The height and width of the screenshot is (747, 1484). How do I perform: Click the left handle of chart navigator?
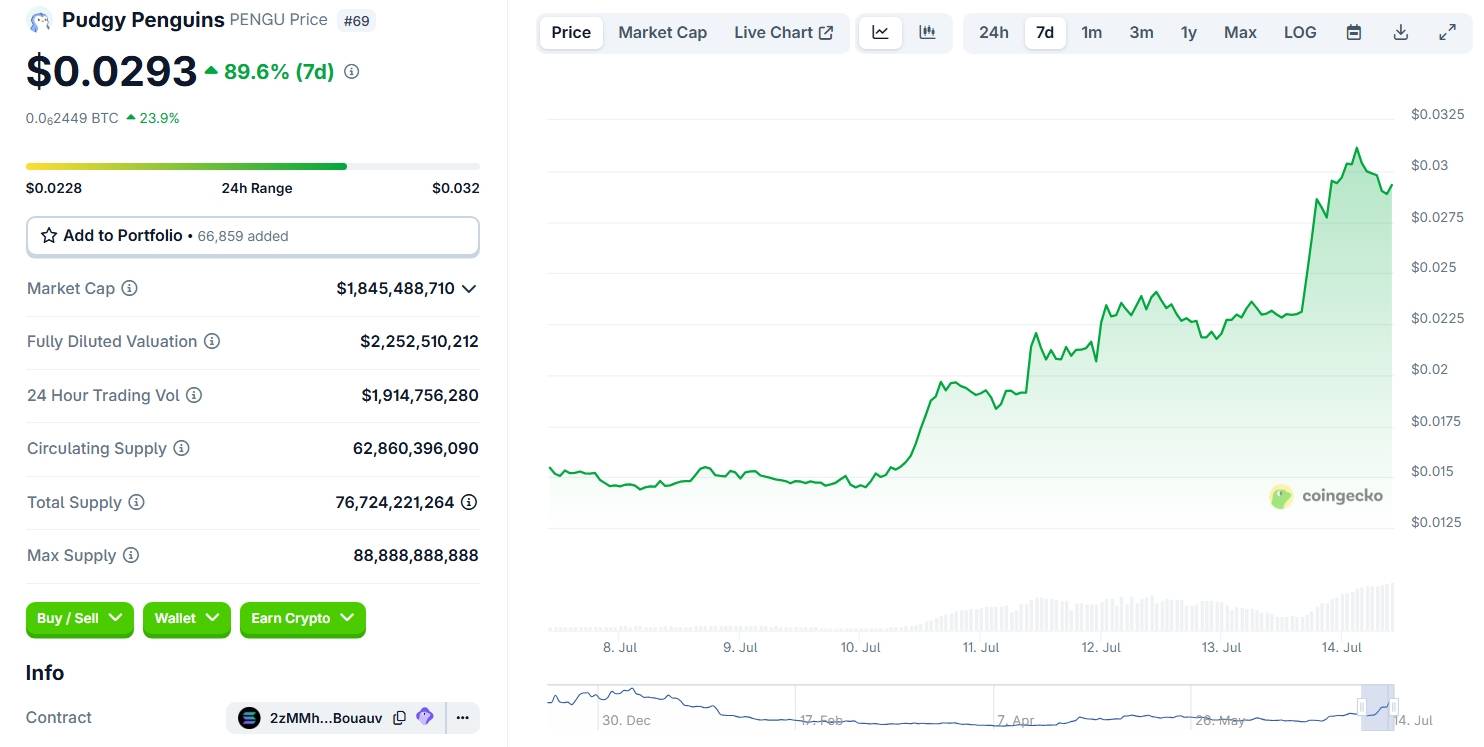(x=1361, y=707)
